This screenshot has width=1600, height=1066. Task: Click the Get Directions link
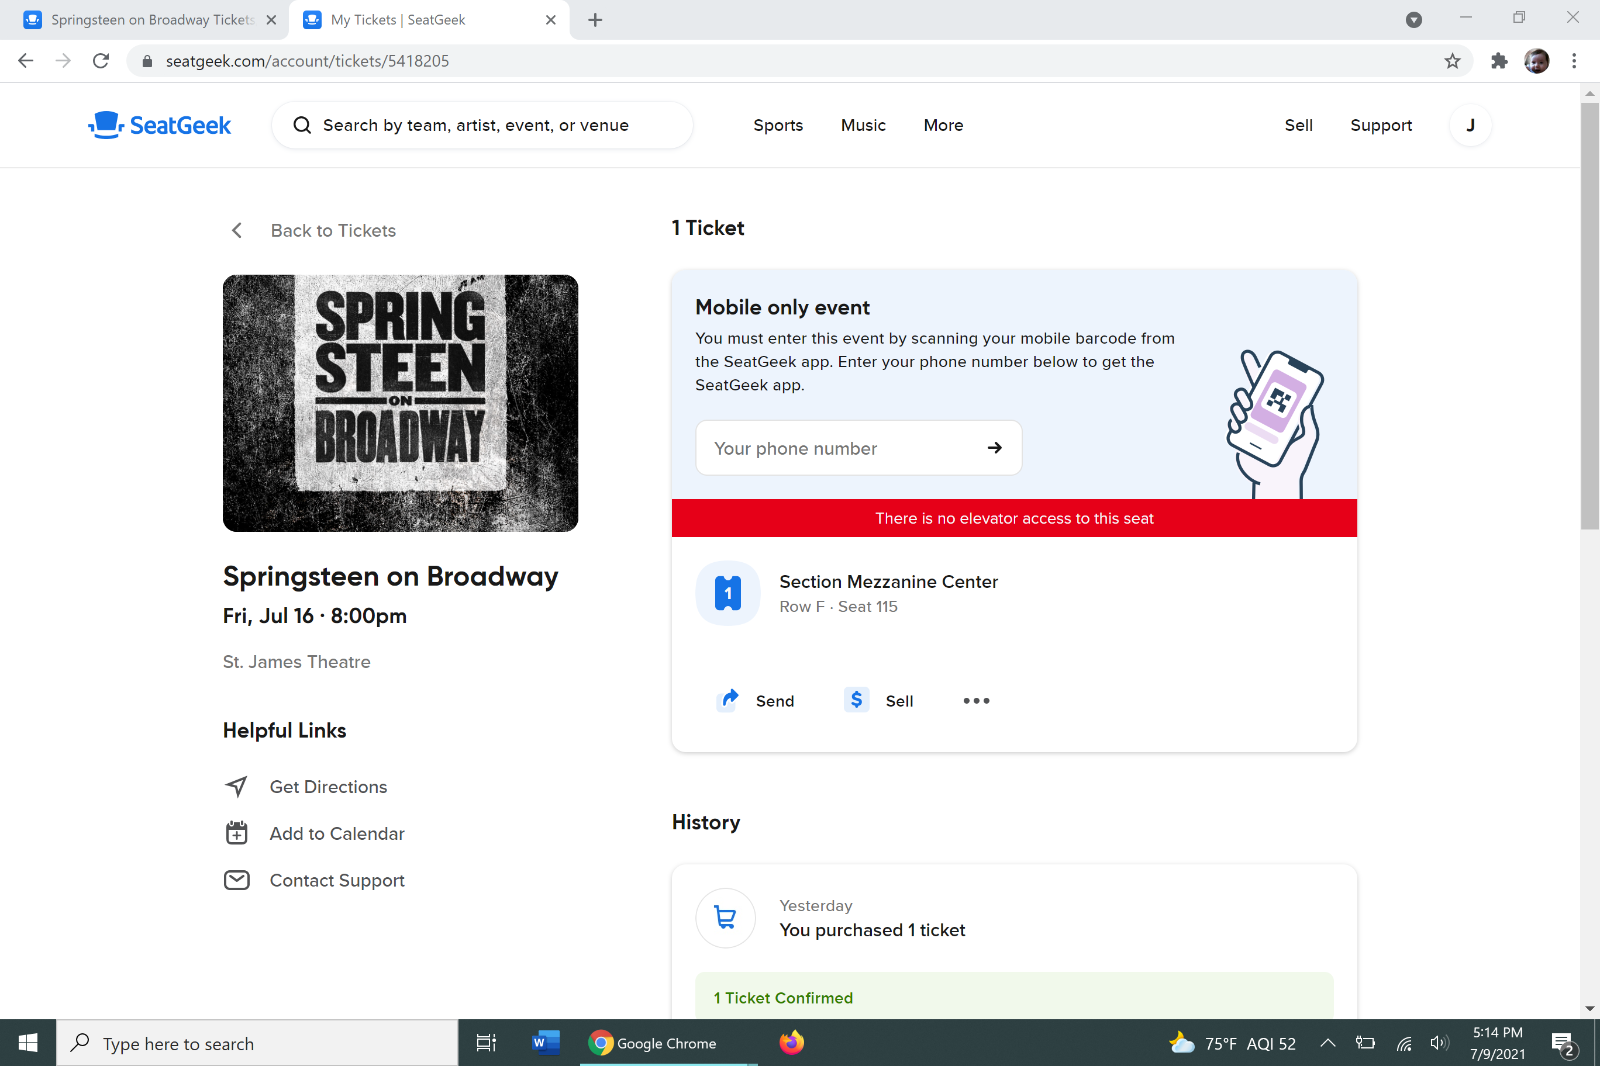tap(328, 787)
